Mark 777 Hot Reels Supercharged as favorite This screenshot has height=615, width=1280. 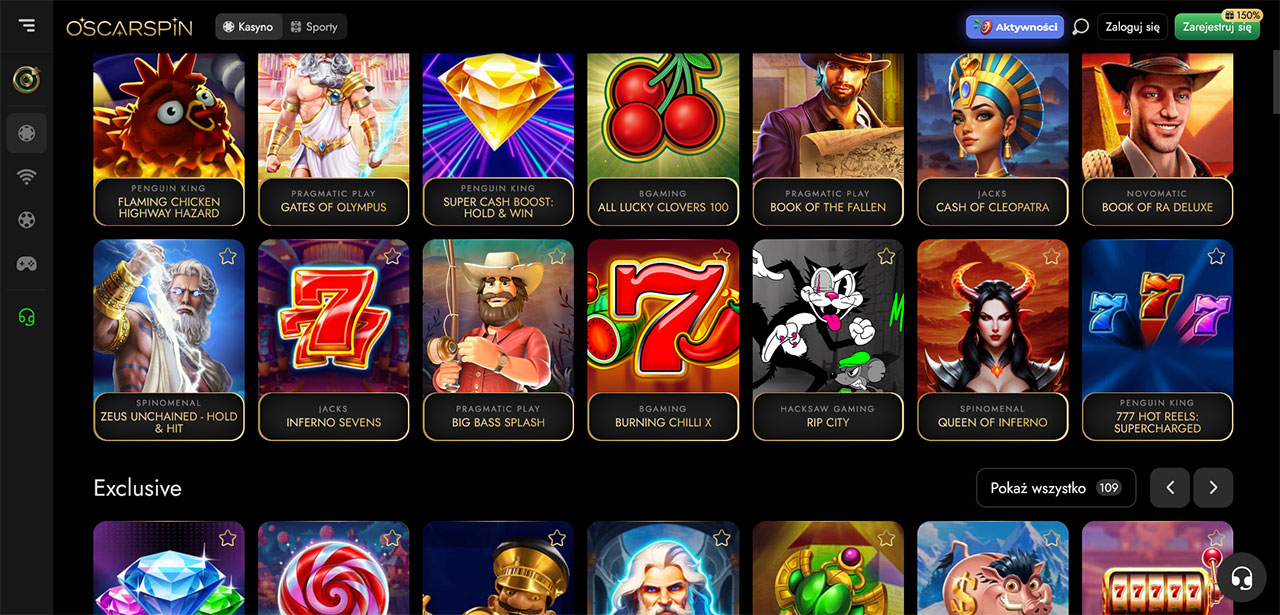coord(1216,257)
